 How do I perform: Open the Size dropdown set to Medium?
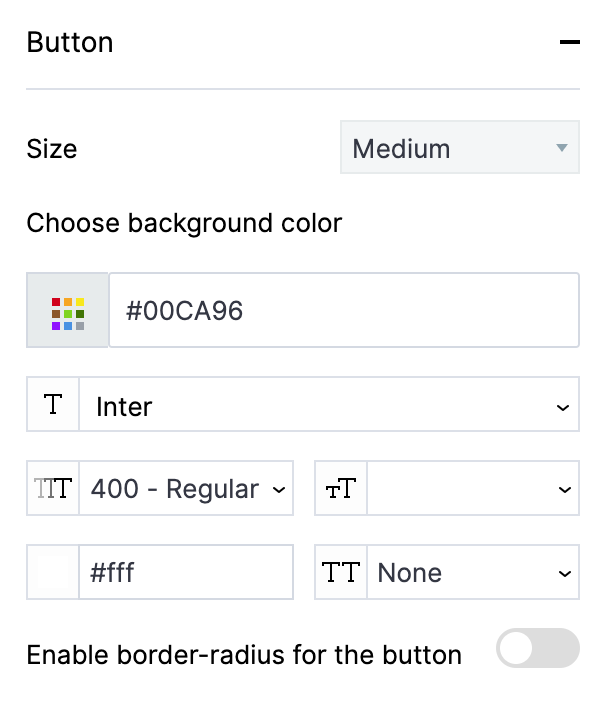(x=459, y=148)
